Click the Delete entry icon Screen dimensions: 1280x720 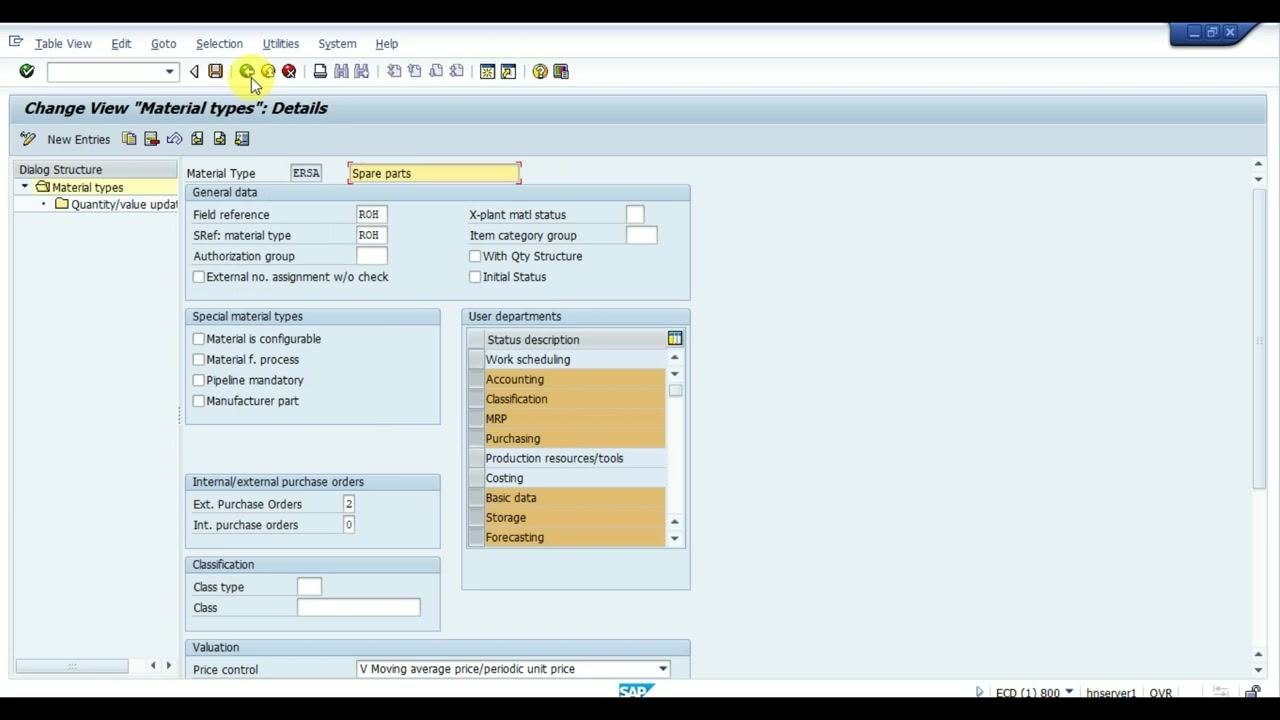(x=152, y=139)
